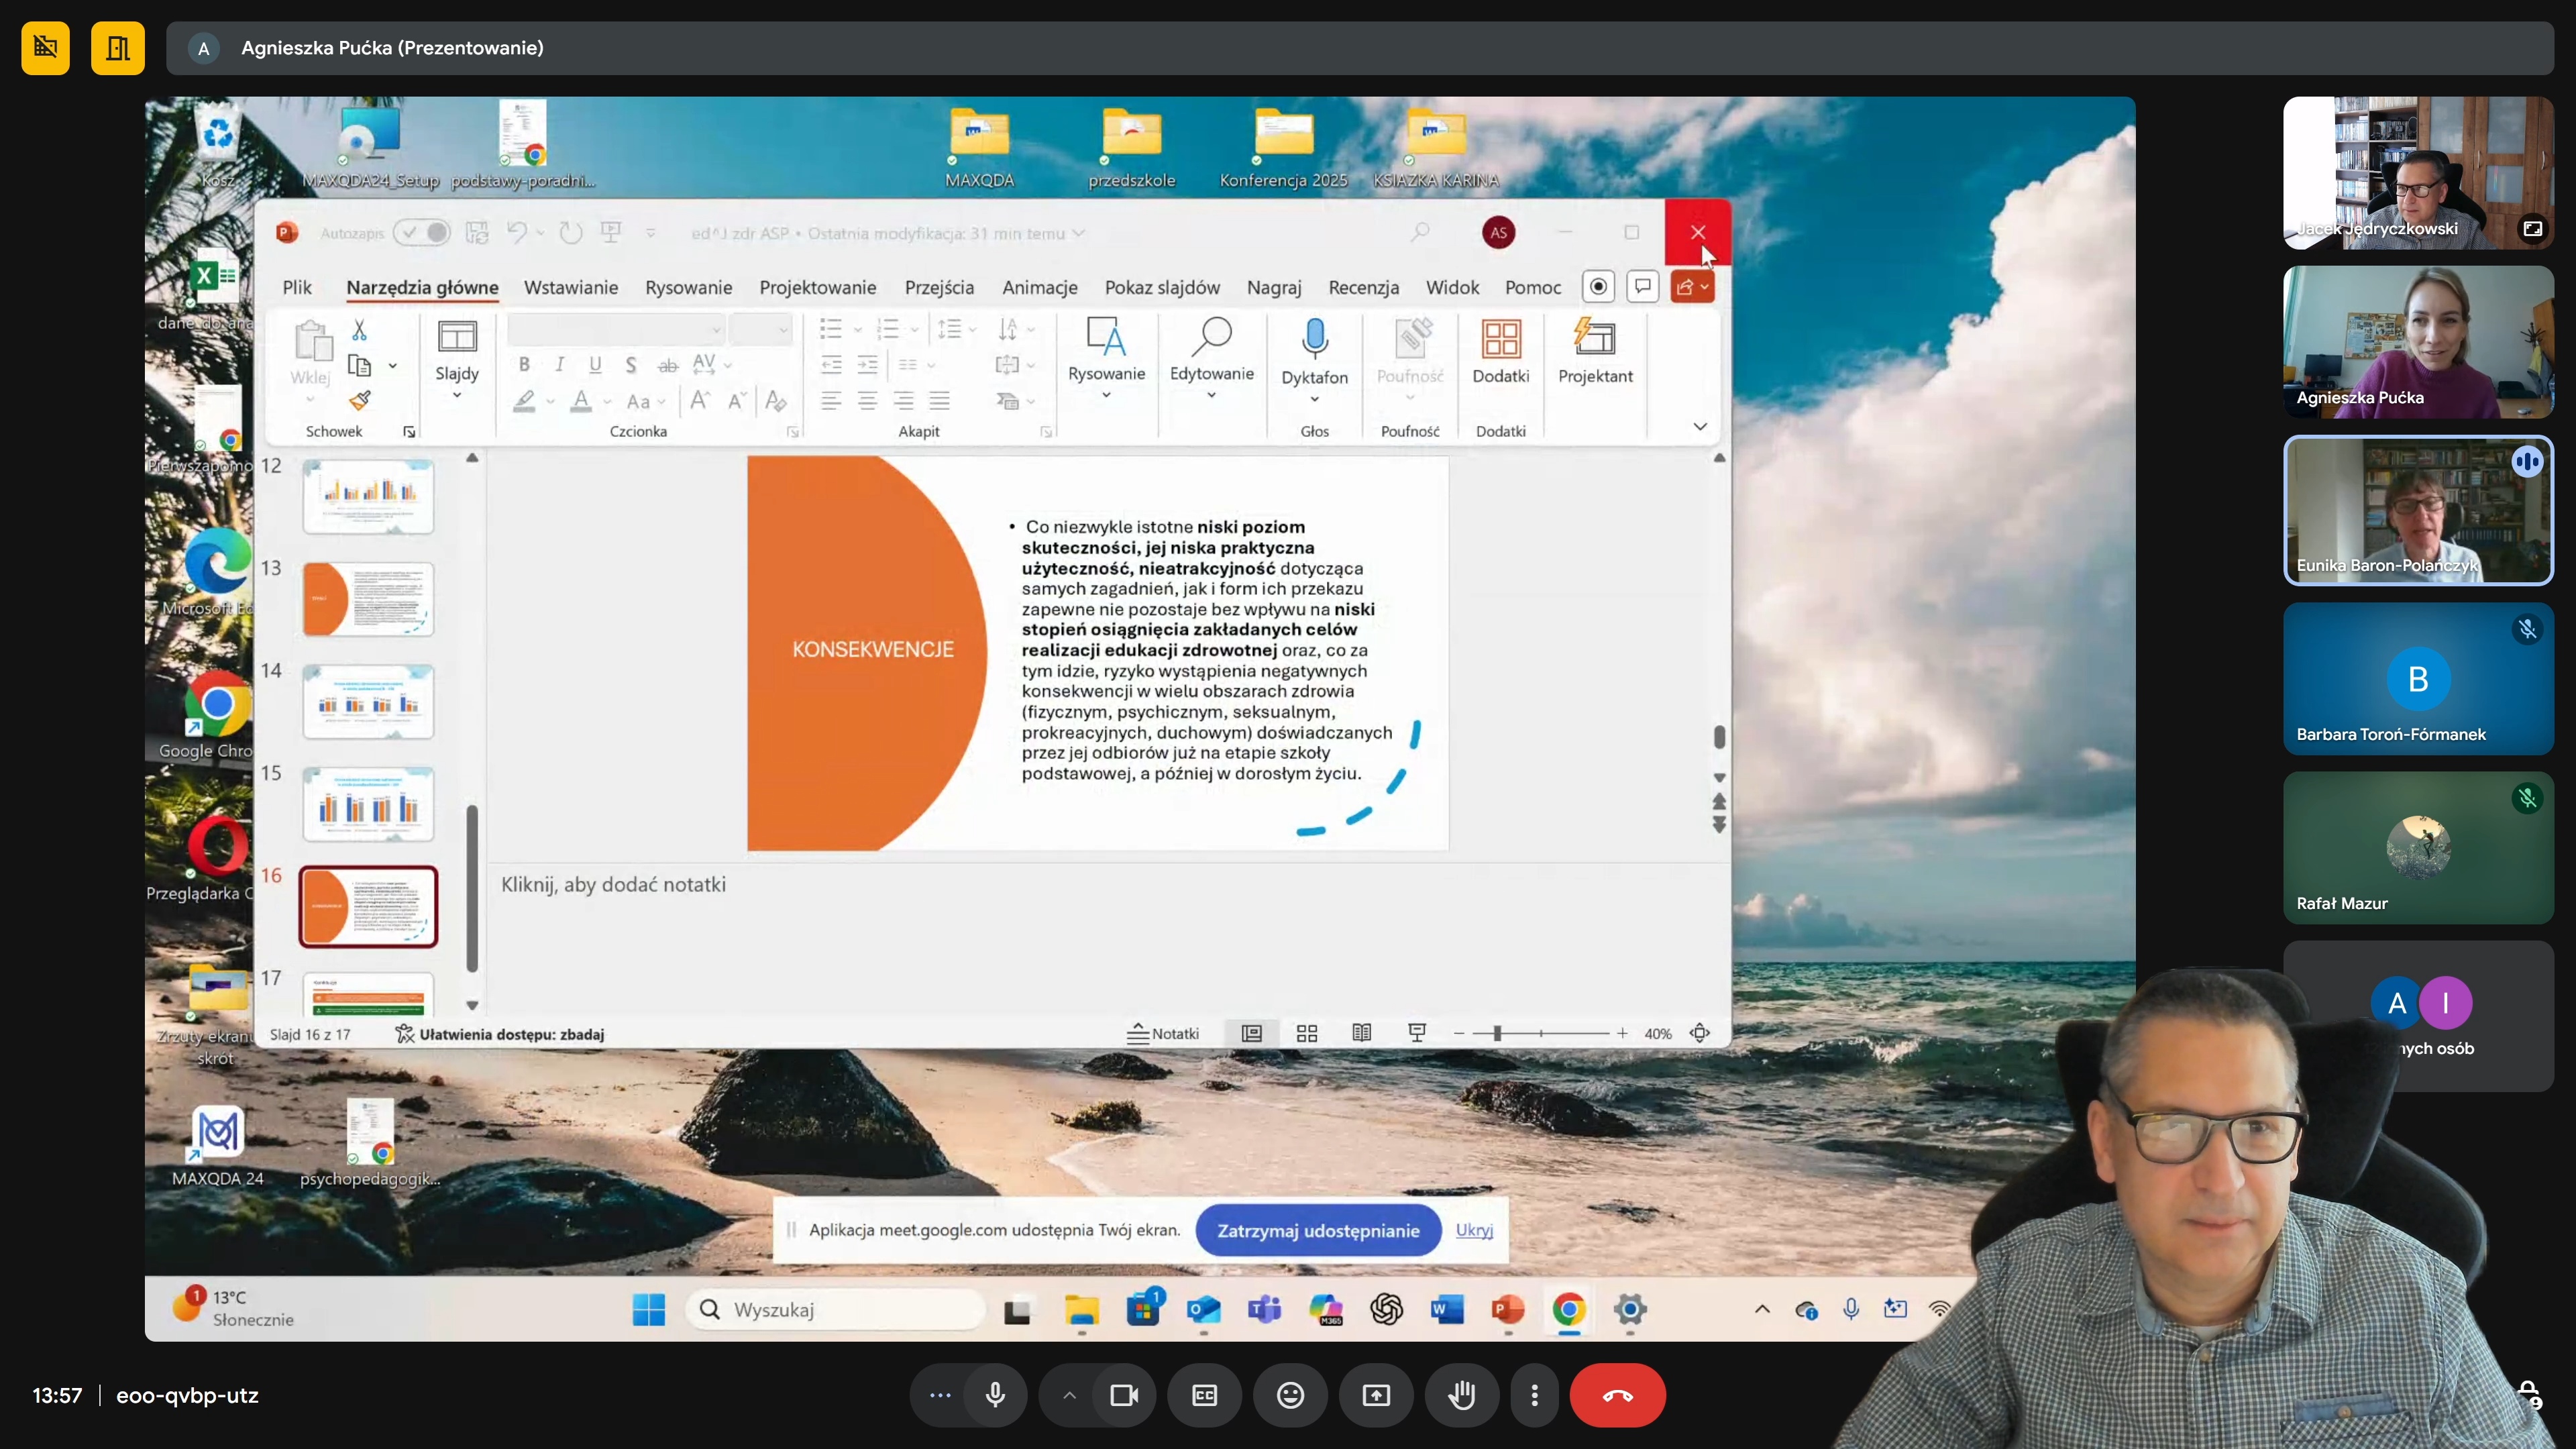Image resolution: width=2576 pixels, height=1449 pixels.
Task: Open Word from the taskbar
Action: (x=1447, y=1309)
